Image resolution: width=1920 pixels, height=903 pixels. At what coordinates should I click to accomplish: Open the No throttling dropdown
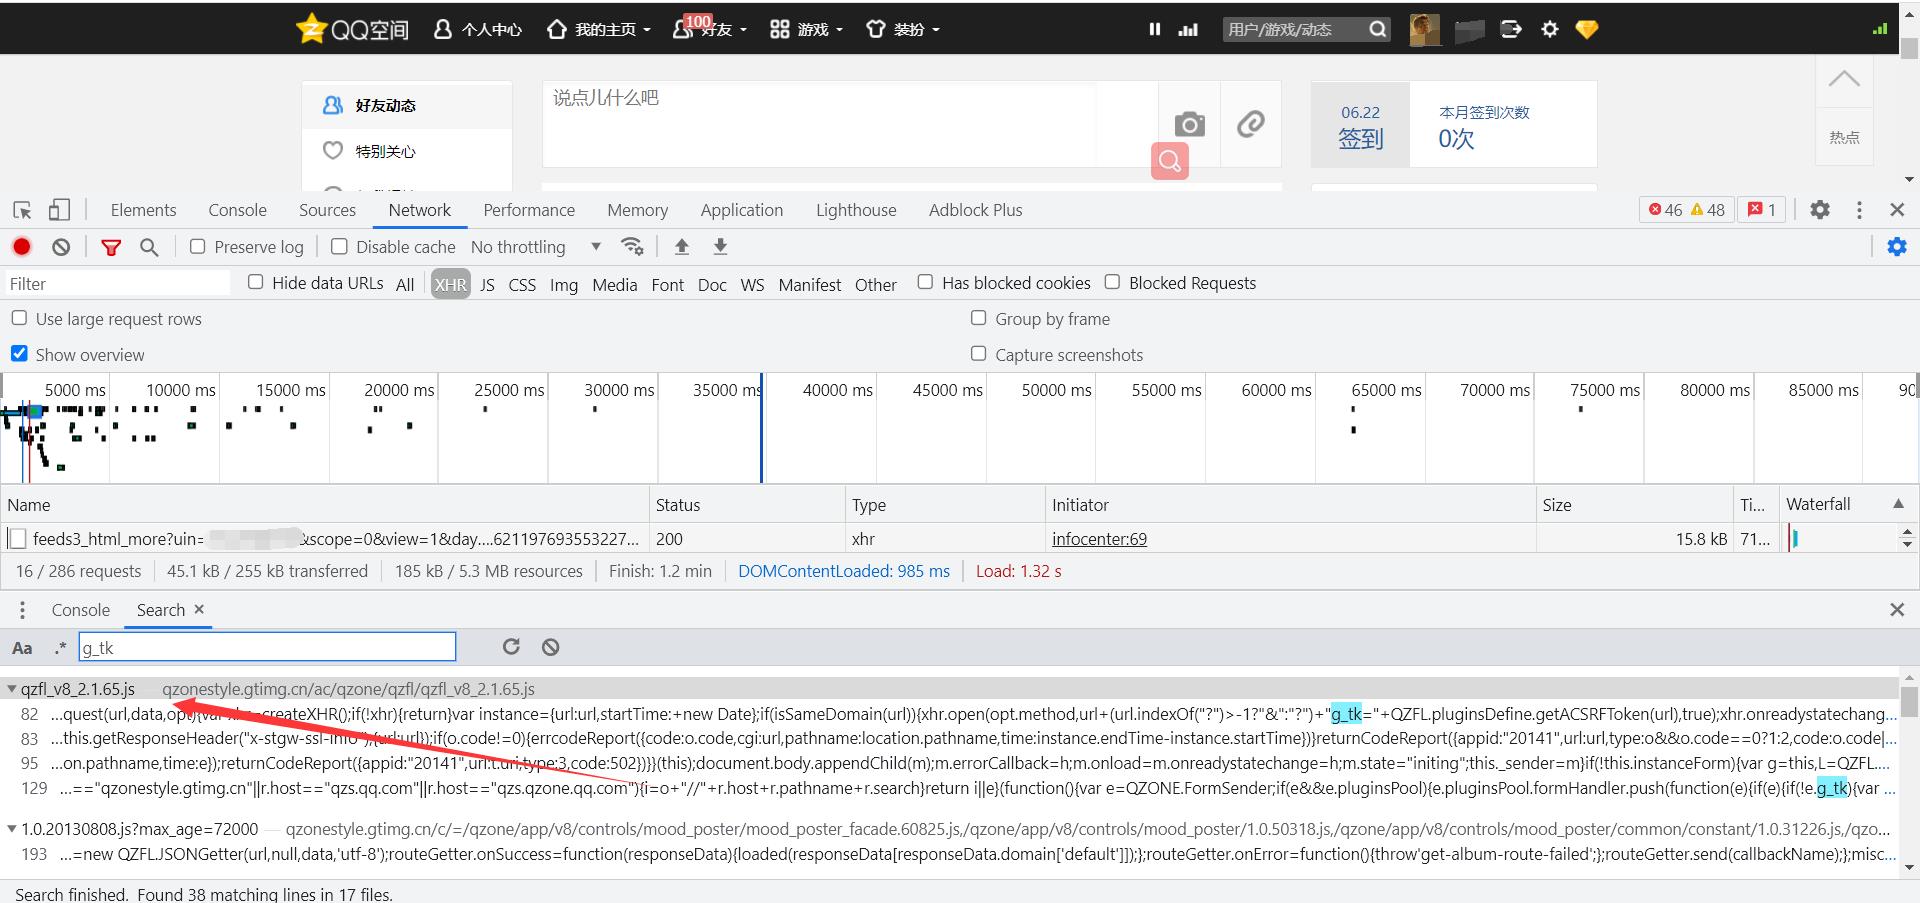click(x=535, y=247)
